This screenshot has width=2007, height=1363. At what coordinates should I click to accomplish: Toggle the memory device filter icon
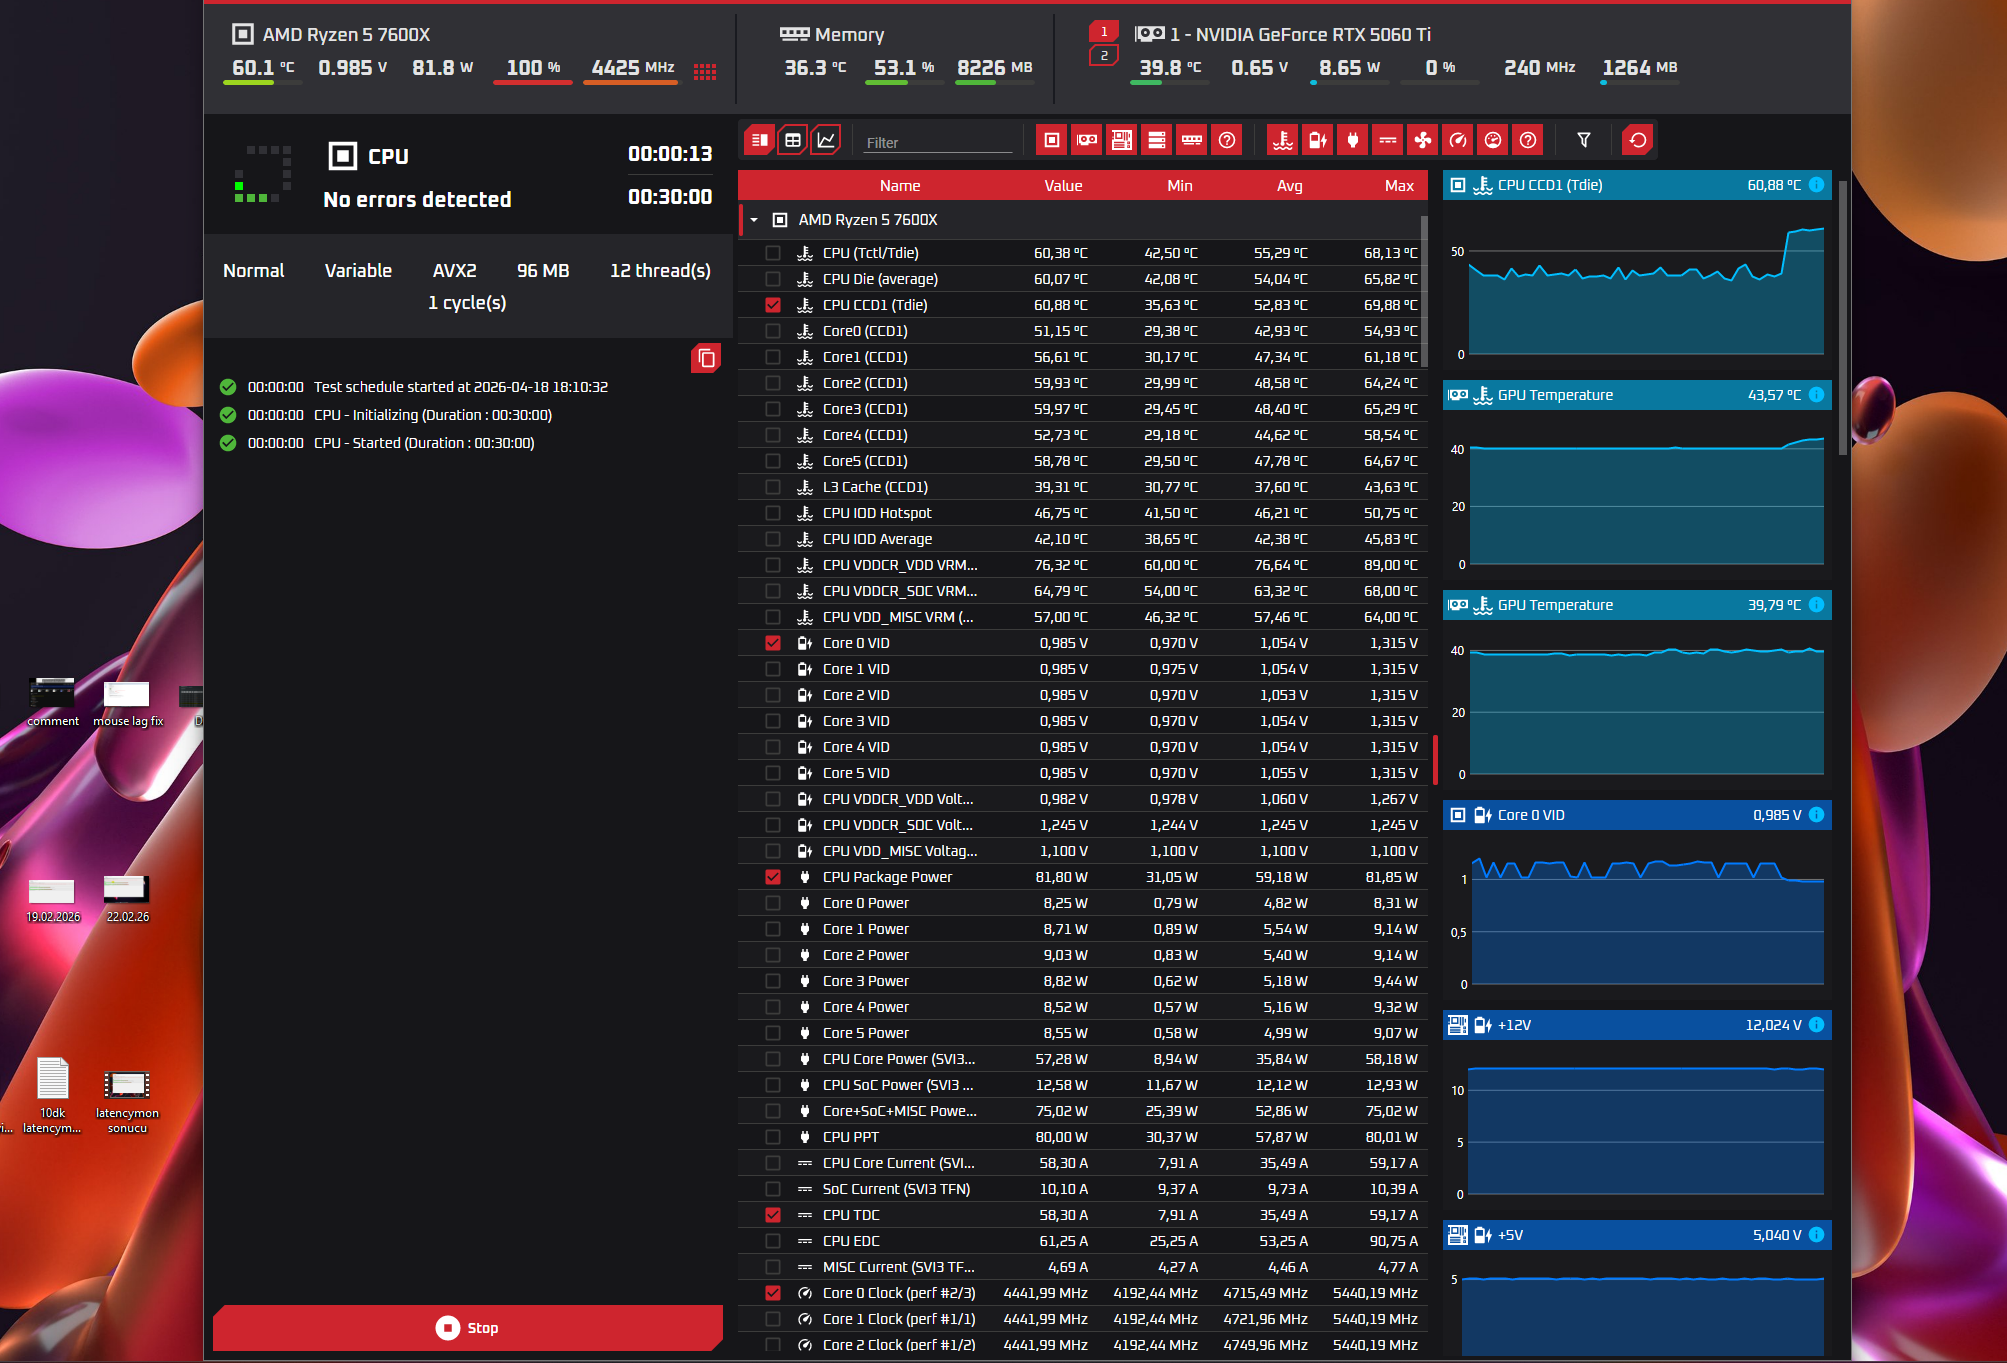point(1192,140)
